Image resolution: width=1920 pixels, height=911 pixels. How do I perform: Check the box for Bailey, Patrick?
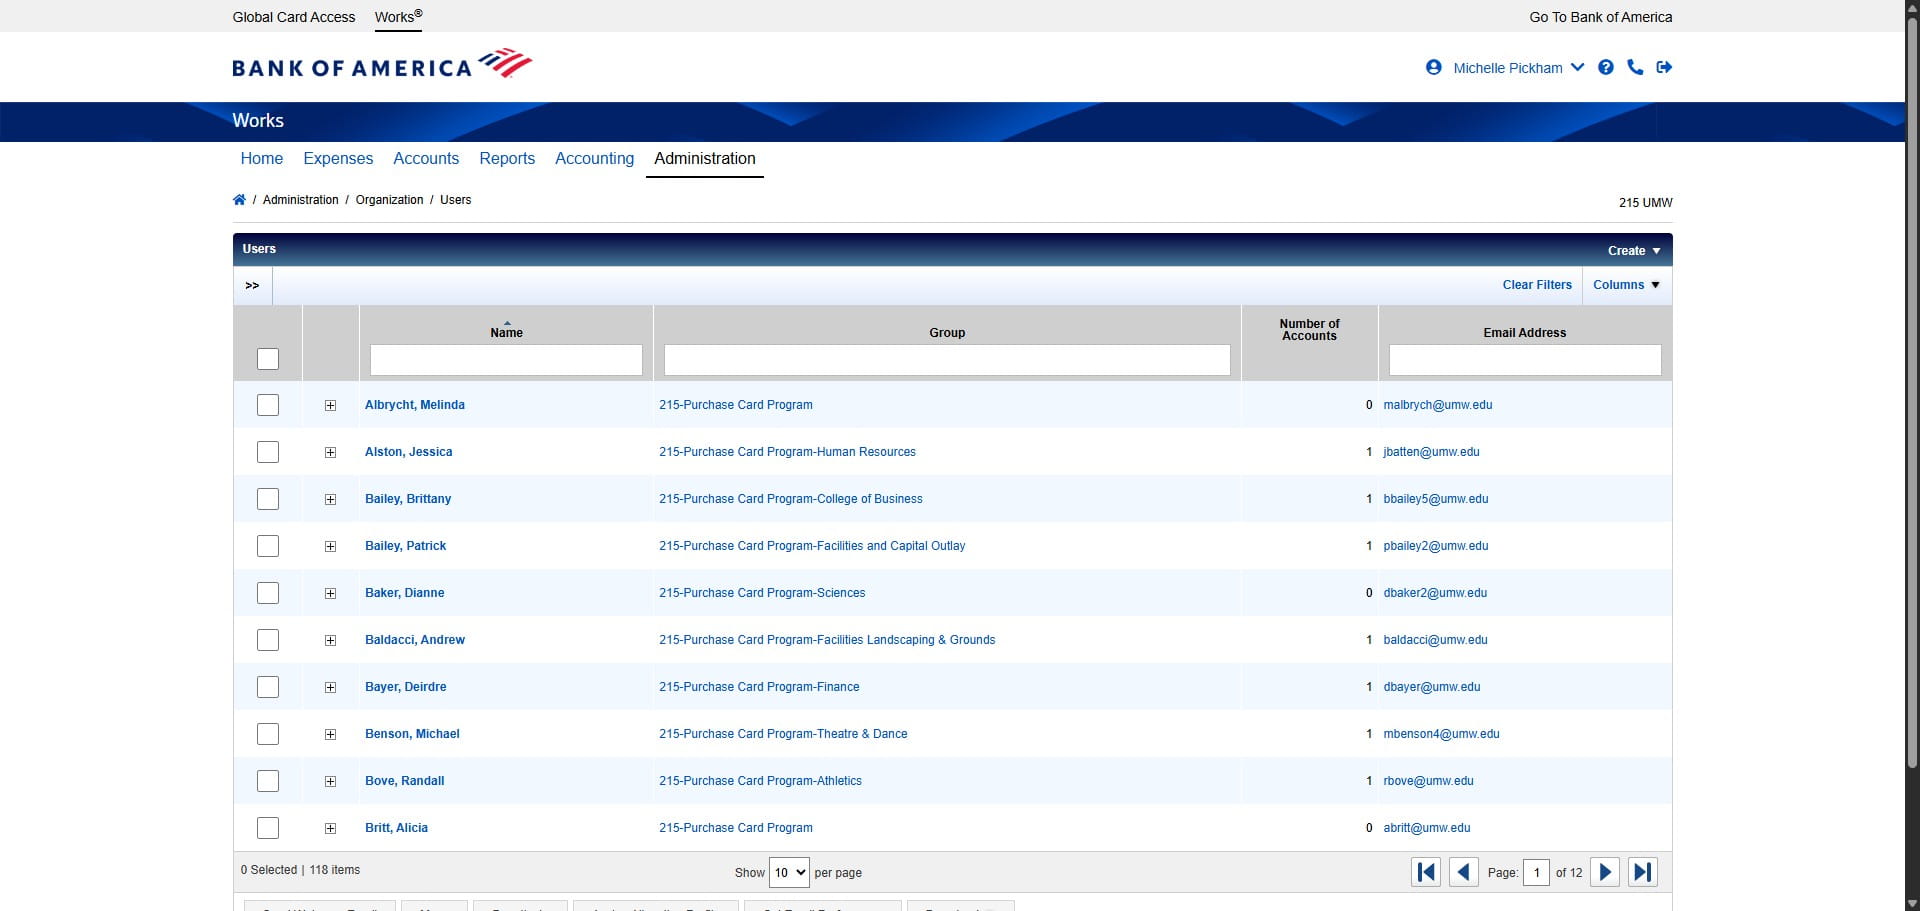pyautogui.click(x=268, y=546)
